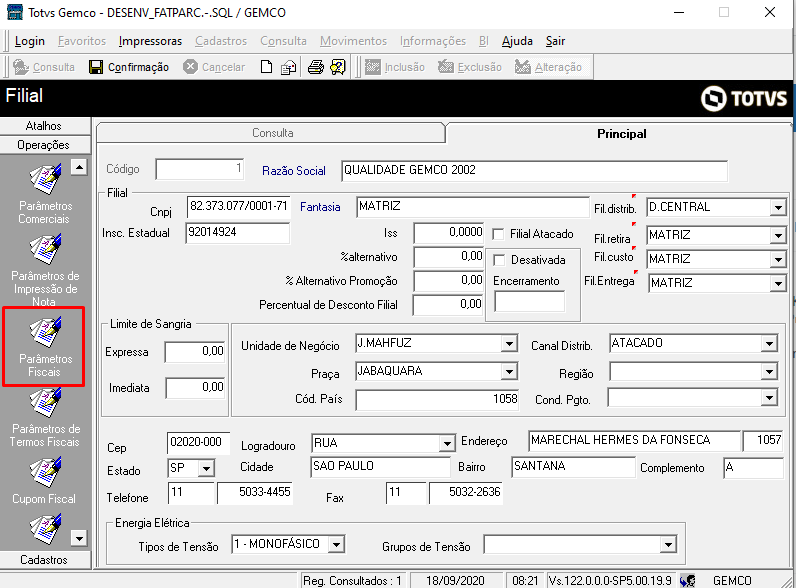Screen dimensions: 796x588
Task: Expand Região dropdown
Action: [x=769, y=372]
